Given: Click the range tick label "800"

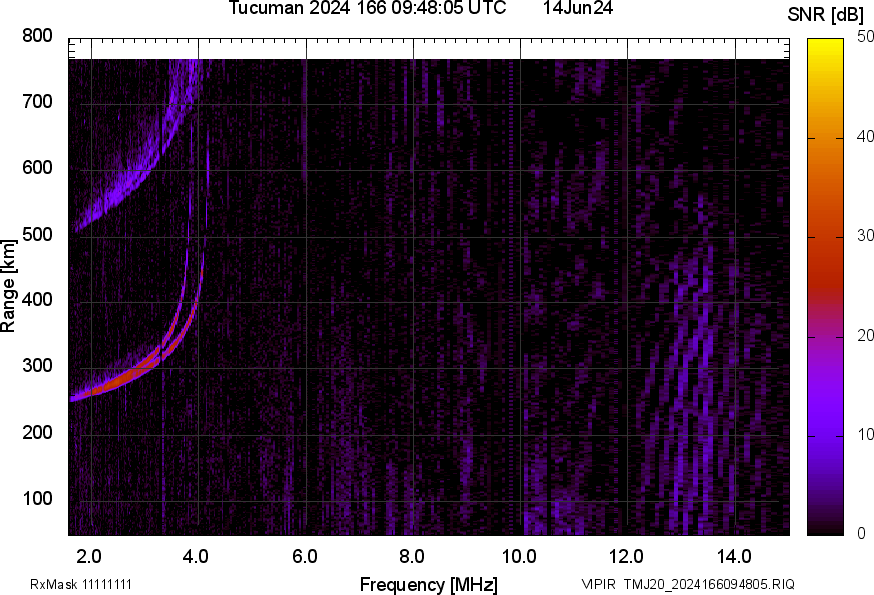Looking at the screenshot, I should [x=37, y=36].
